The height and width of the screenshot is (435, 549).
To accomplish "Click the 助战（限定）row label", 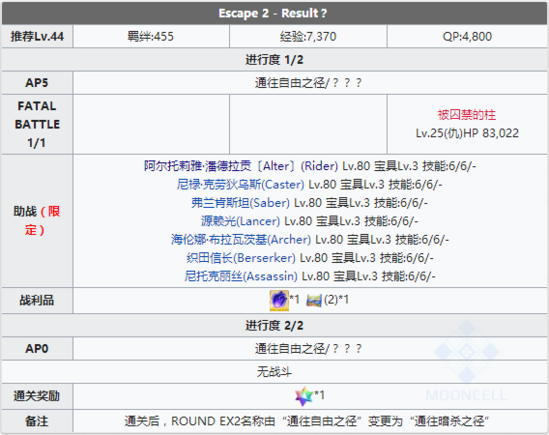I will point(37,221).
